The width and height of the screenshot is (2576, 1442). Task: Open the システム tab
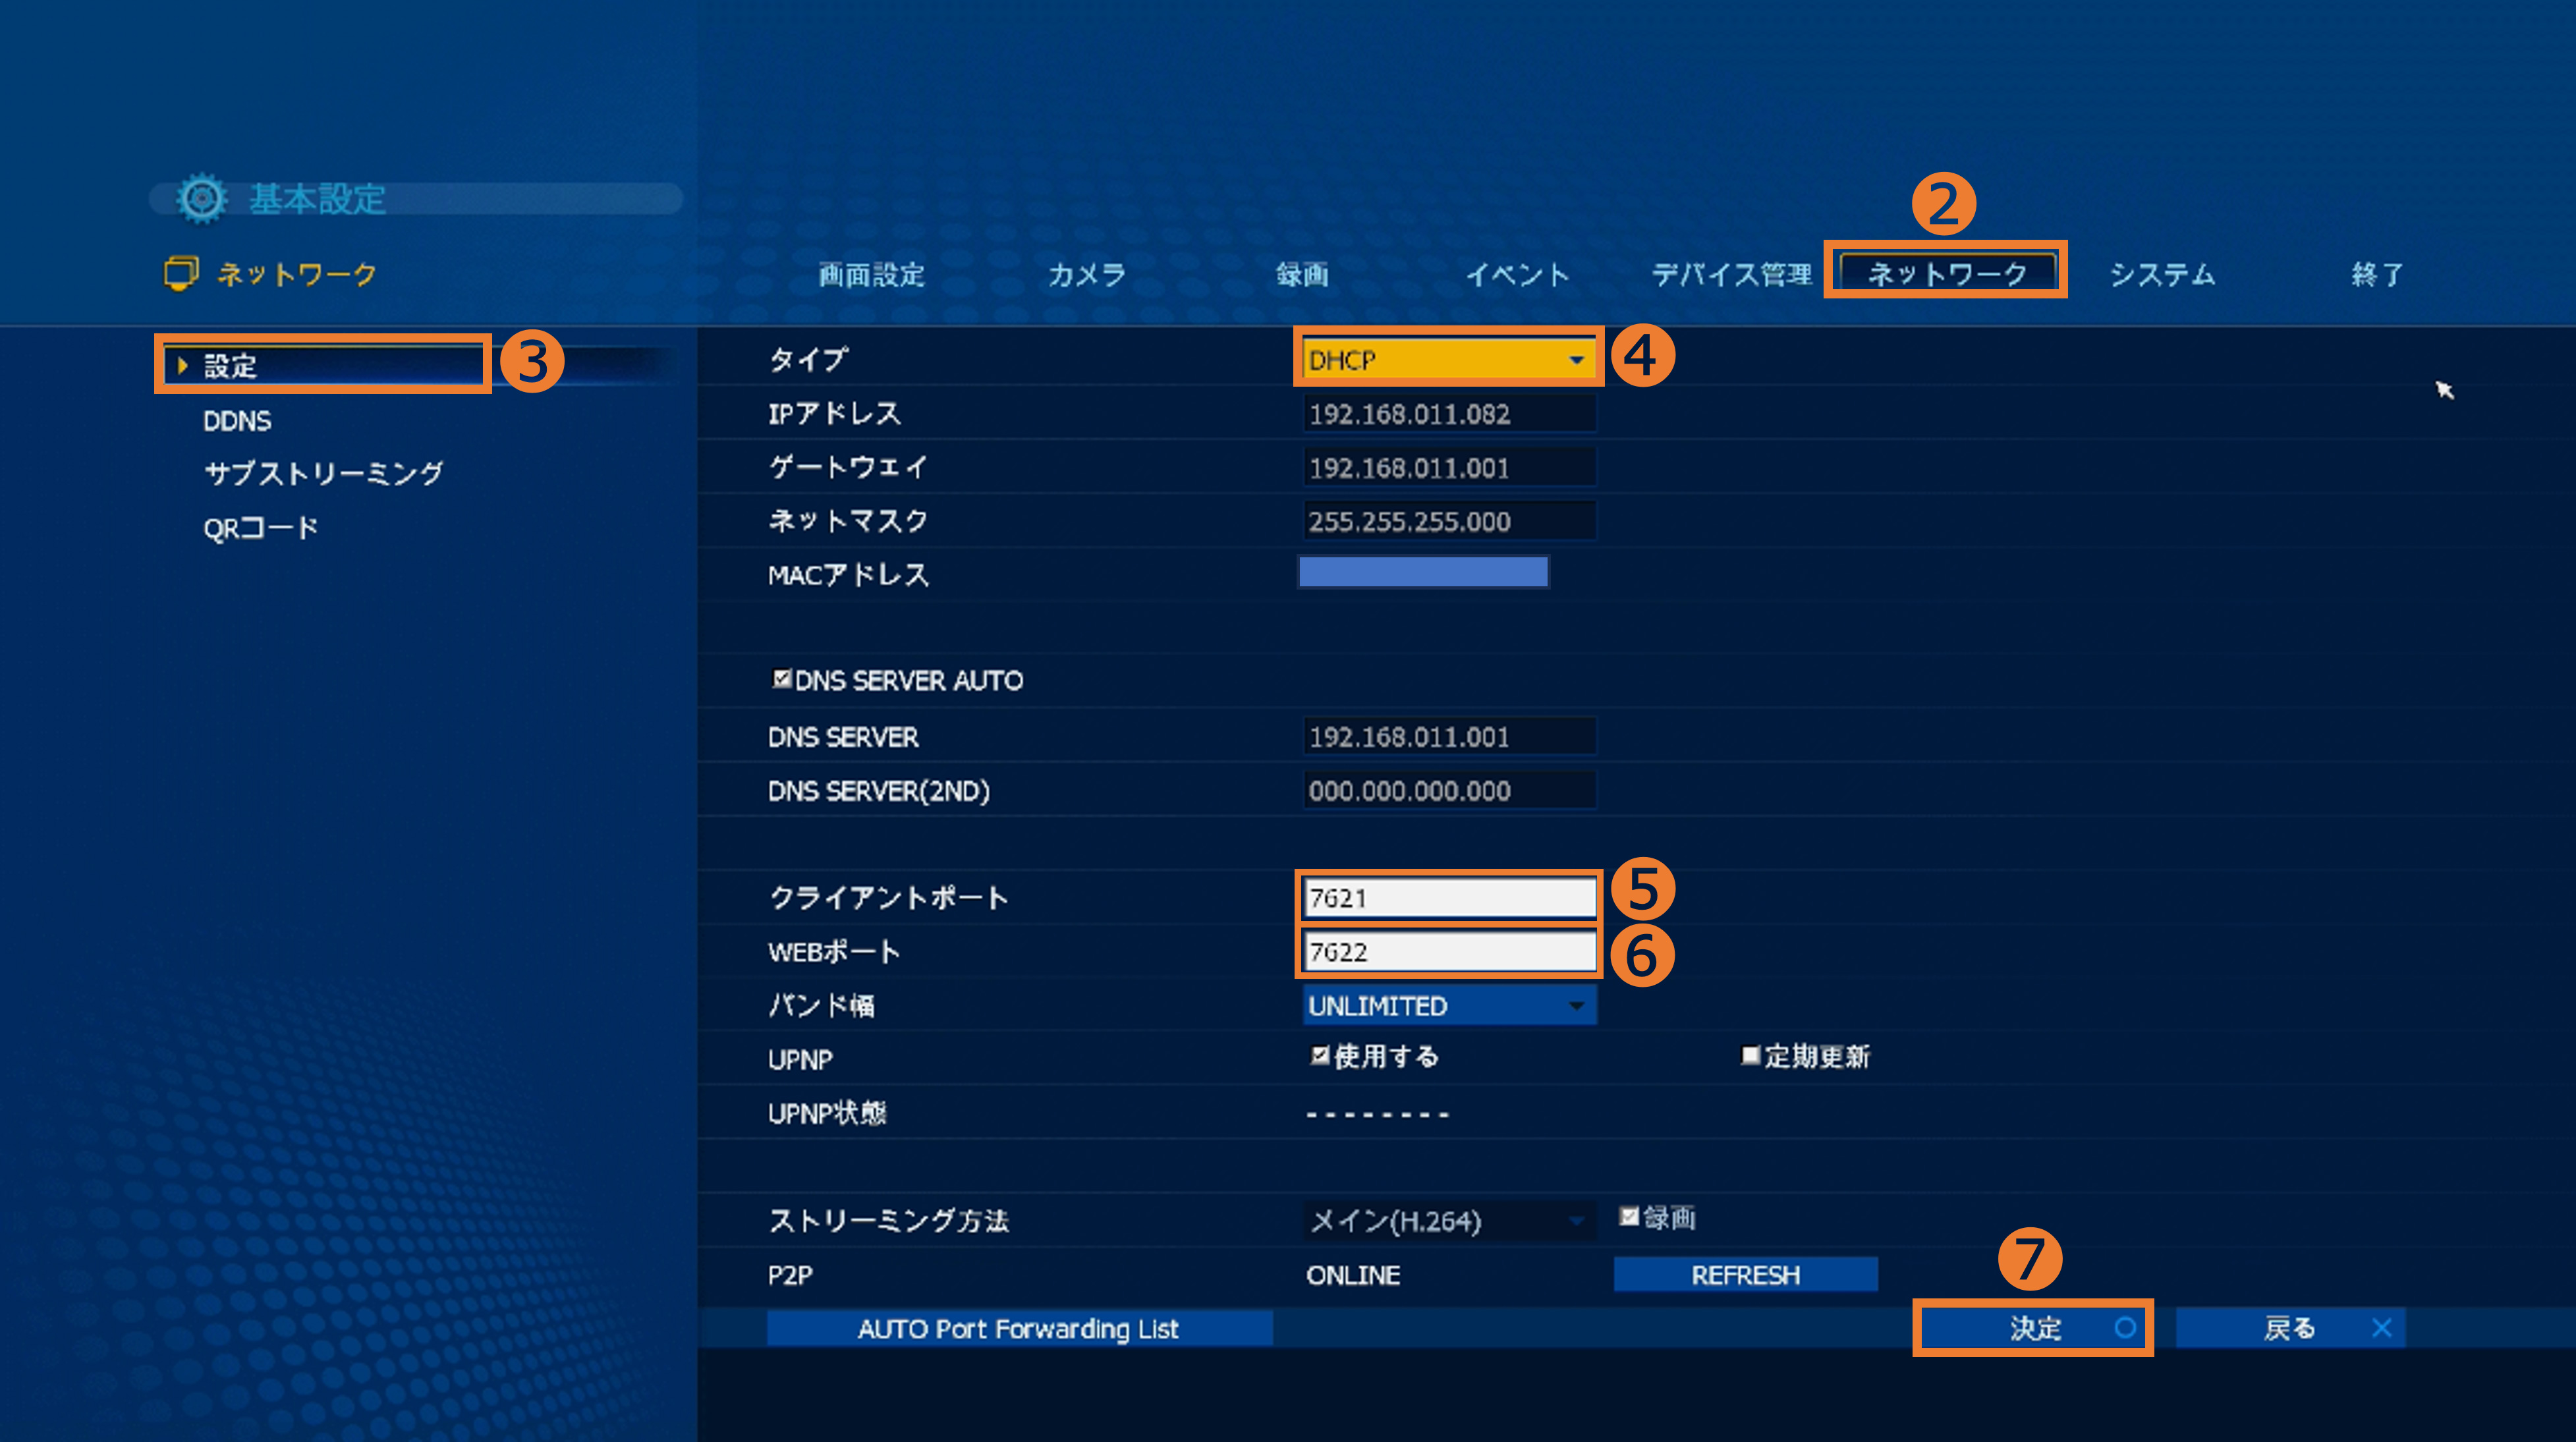click(2162, 275)
